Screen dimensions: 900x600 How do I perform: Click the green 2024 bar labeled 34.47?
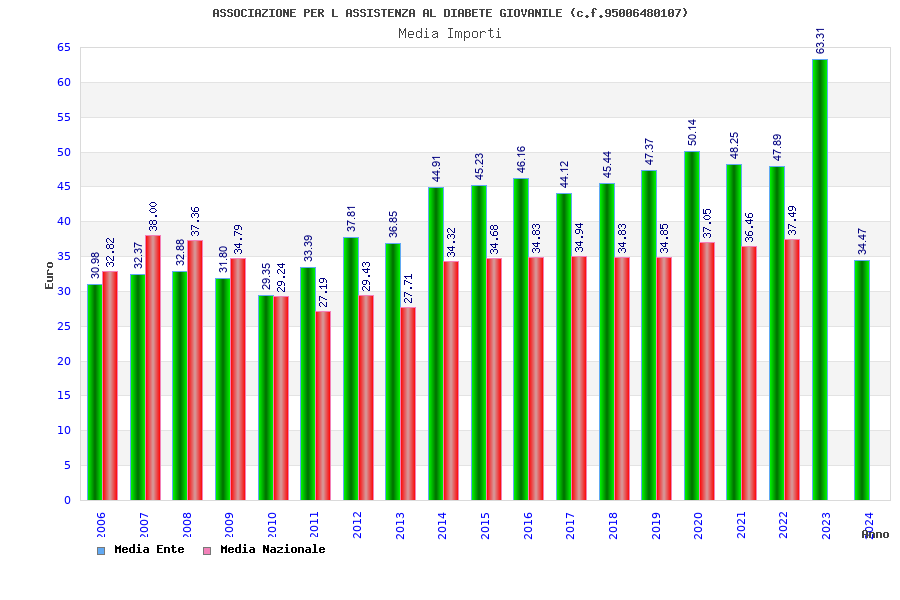pos(862,380)
